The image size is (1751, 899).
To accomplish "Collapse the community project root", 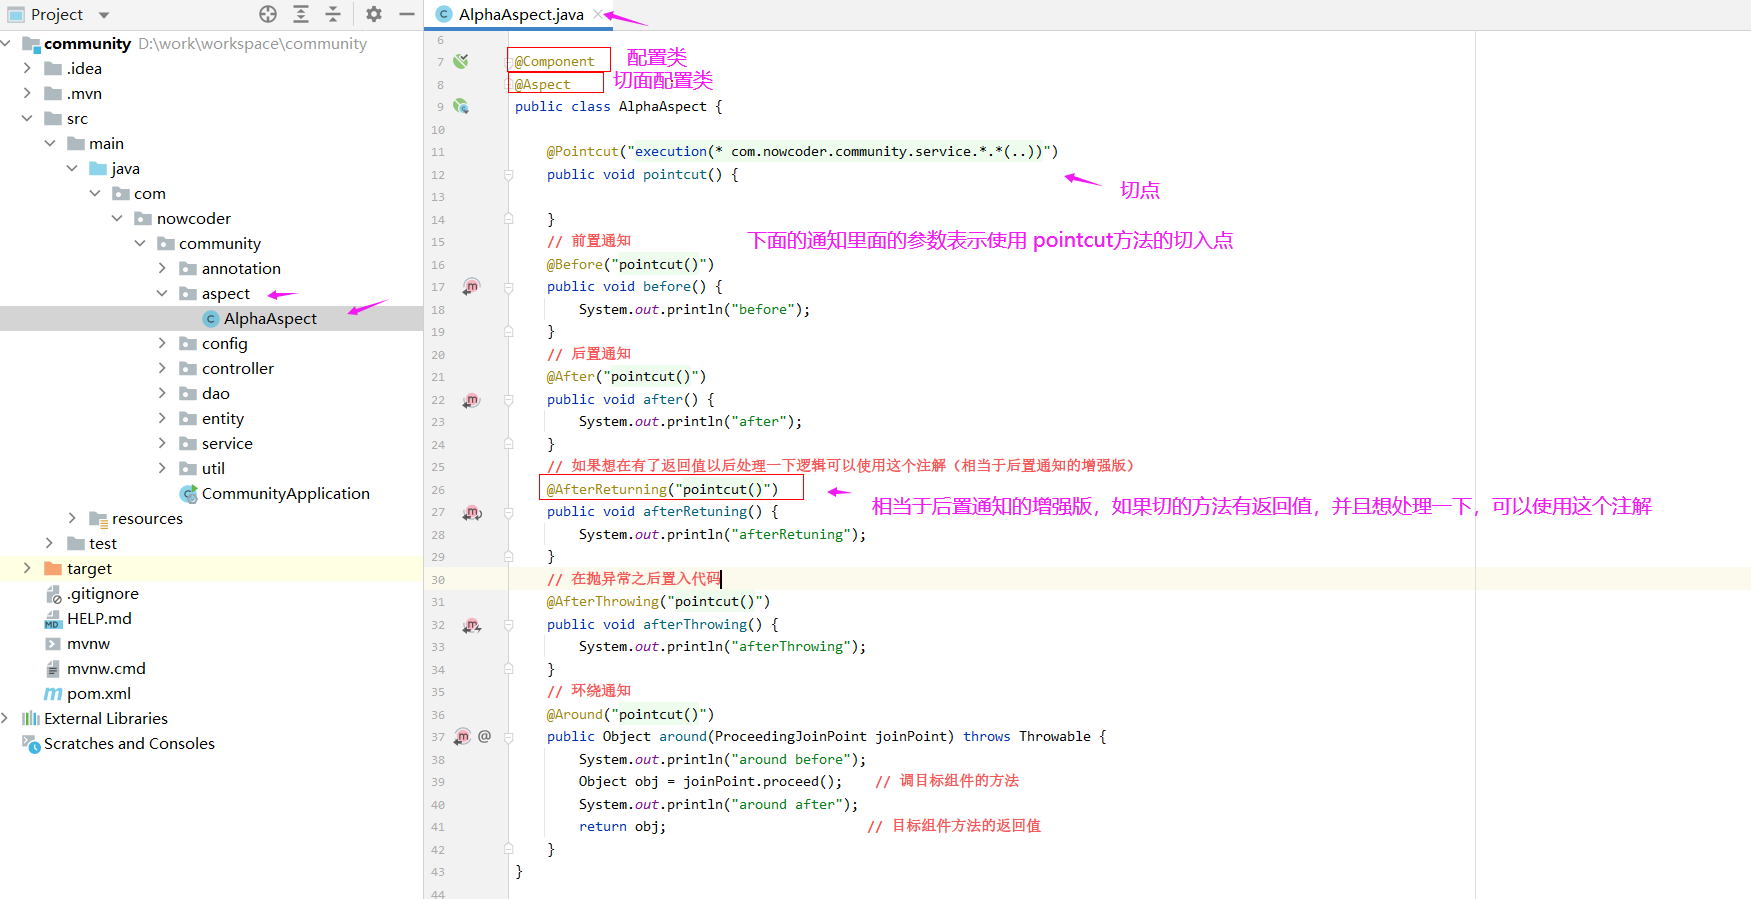I will click(6, 43).
